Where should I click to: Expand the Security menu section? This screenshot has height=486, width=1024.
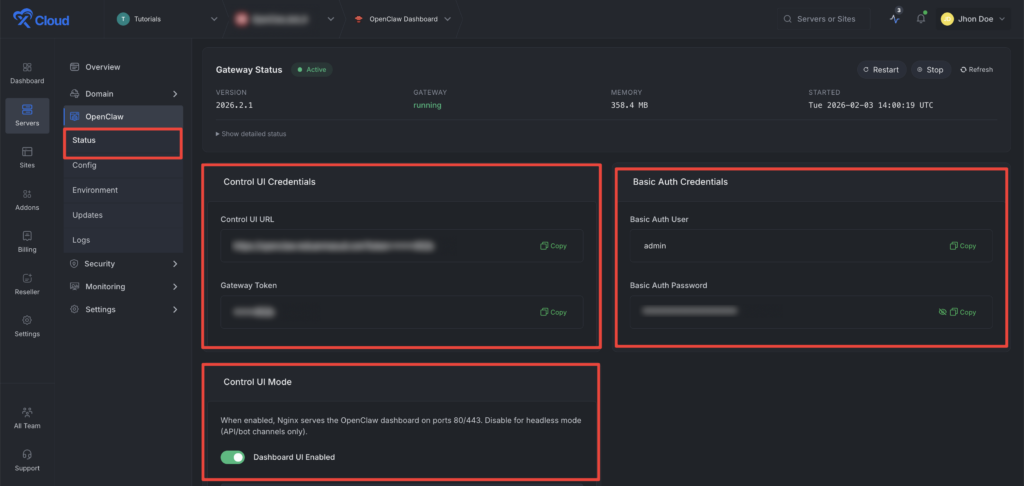pyautogui.click(x=123, y=264)
